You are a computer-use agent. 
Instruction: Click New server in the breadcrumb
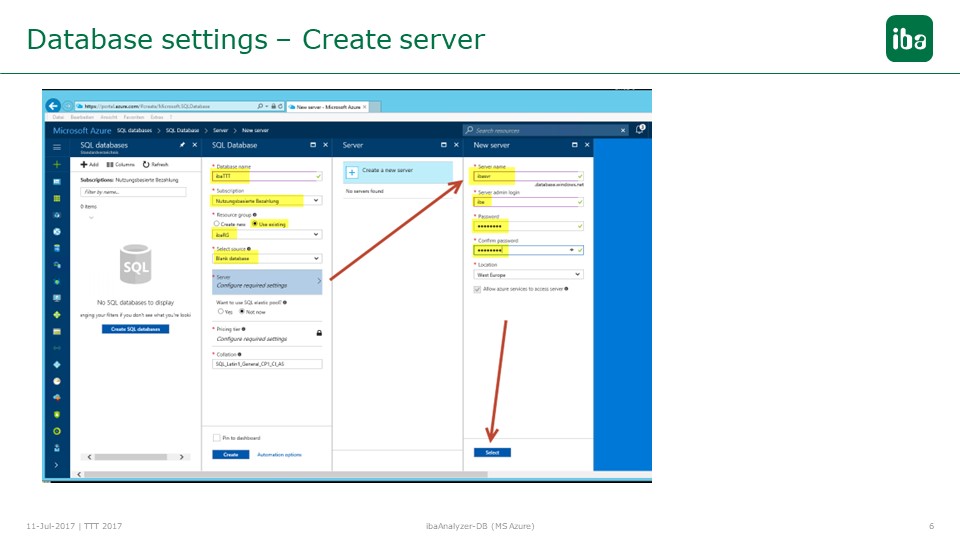(255, 130)
